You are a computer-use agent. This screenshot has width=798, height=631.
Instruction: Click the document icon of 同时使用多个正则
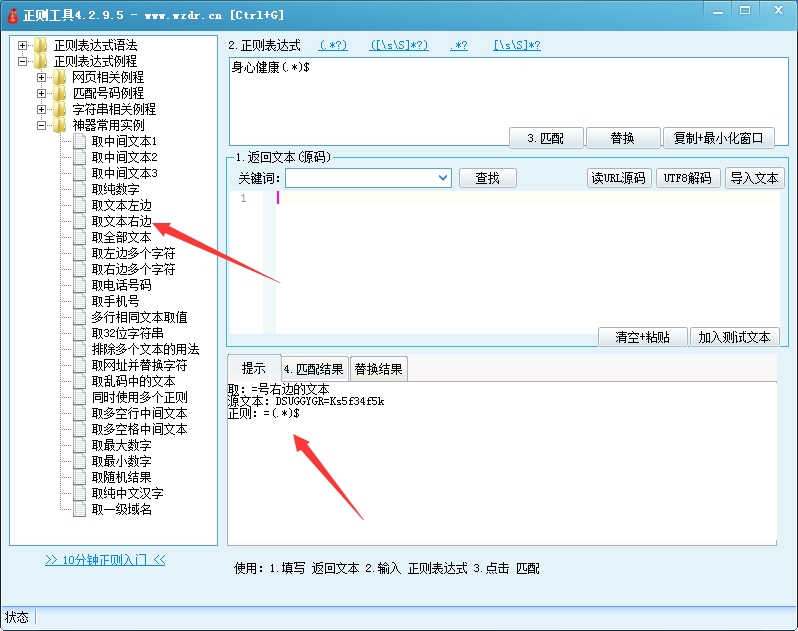79,397
